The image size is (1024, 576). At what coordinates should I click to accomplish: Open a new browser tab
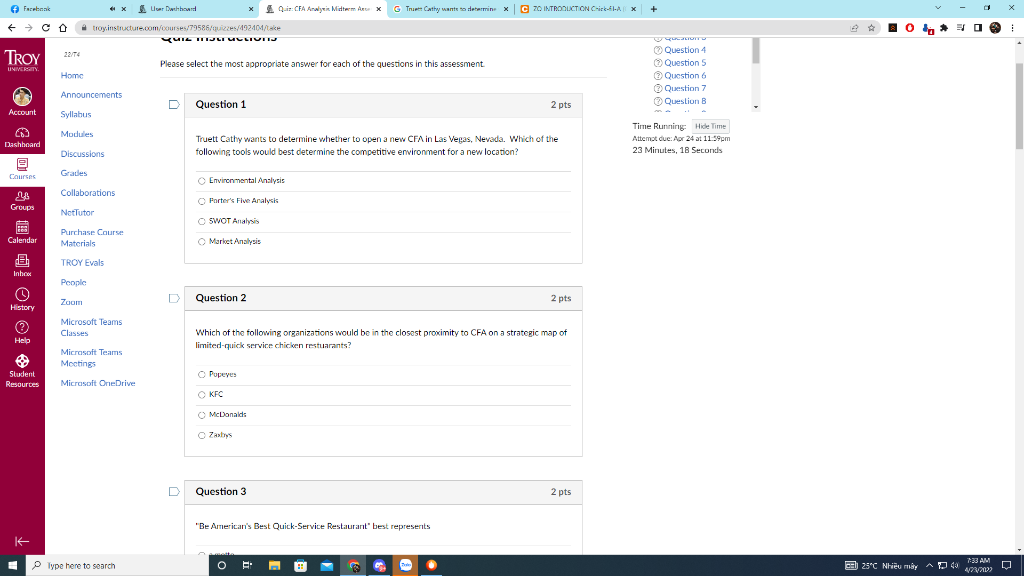(654, 9)
